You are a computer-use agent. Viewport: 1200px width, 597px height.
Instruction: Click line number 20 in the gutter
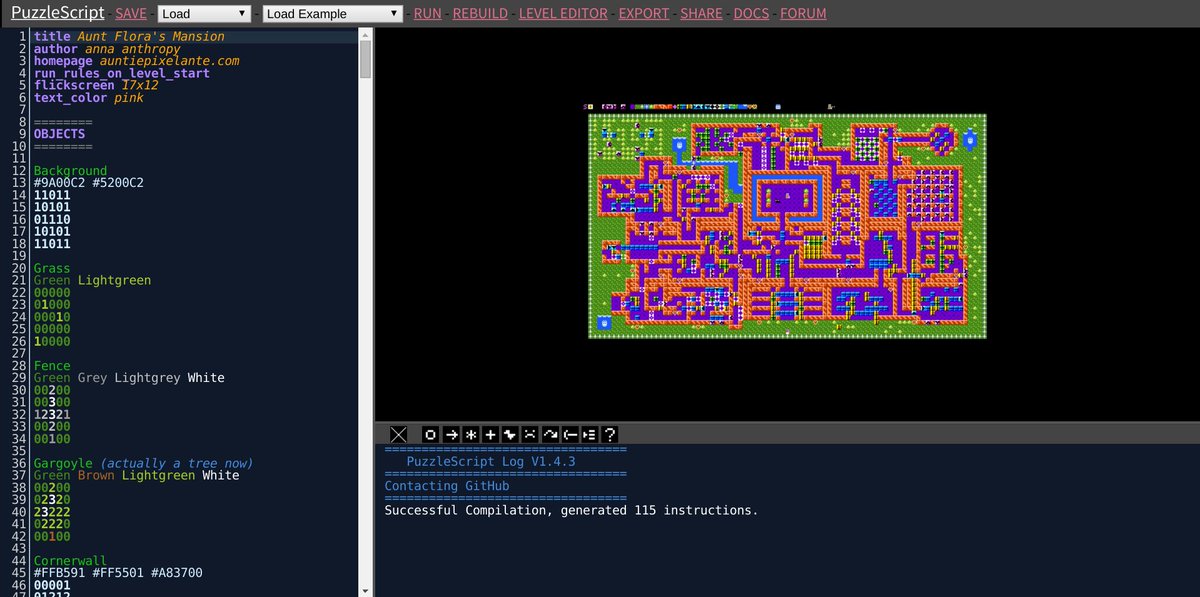coord(20,269)
